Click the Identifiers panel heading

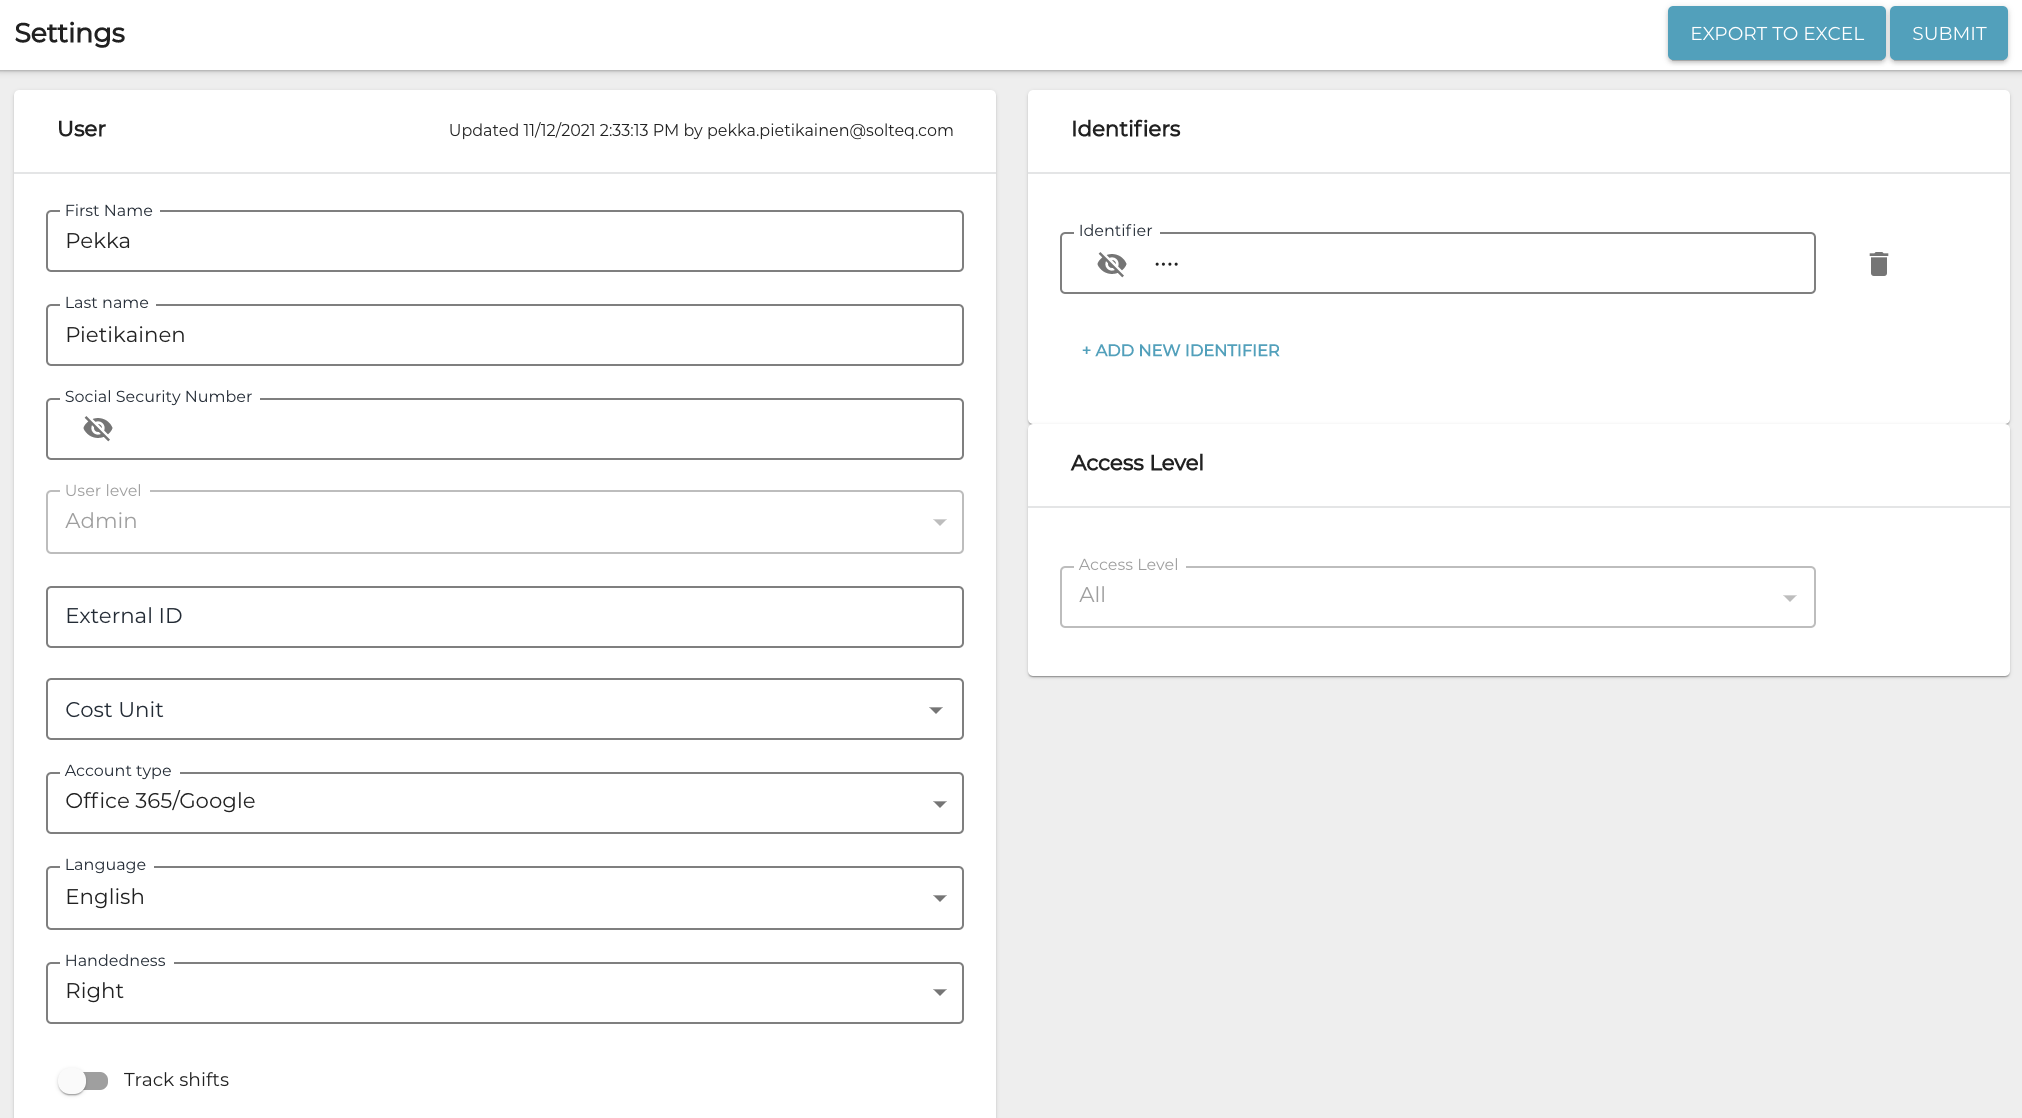[x=1125, y=129]
